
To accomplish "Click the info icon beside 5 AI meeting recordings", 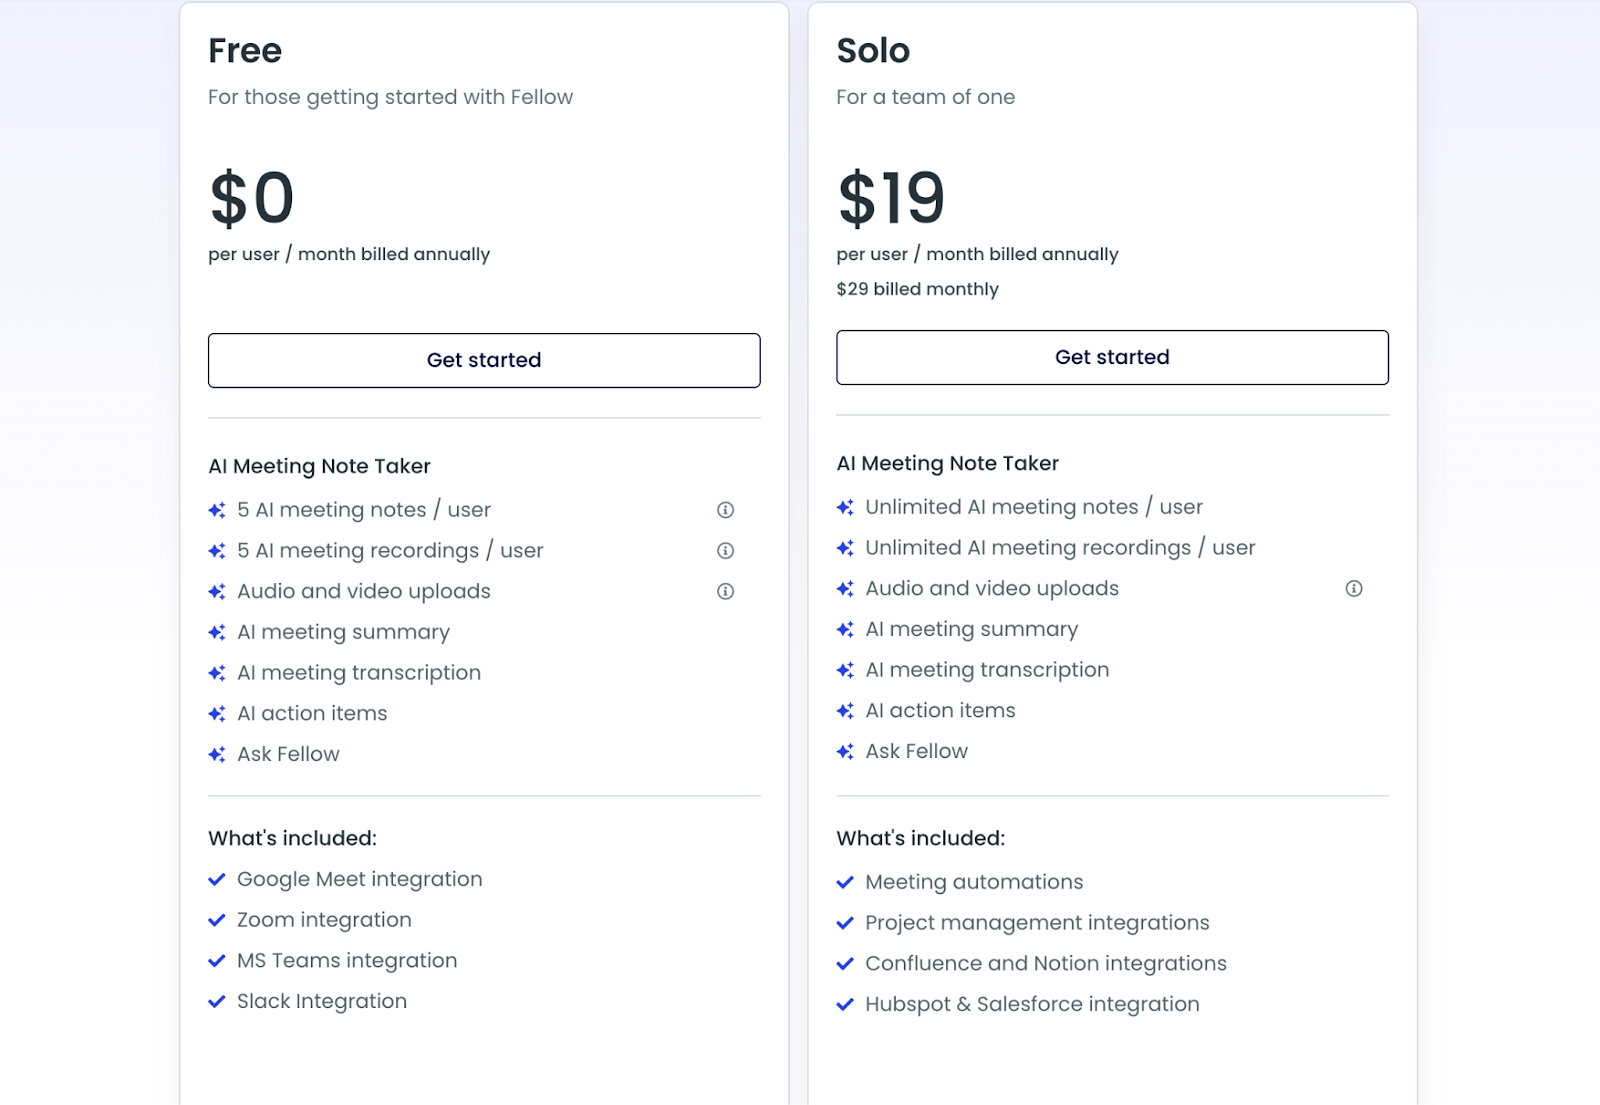I will pos(726,551).
